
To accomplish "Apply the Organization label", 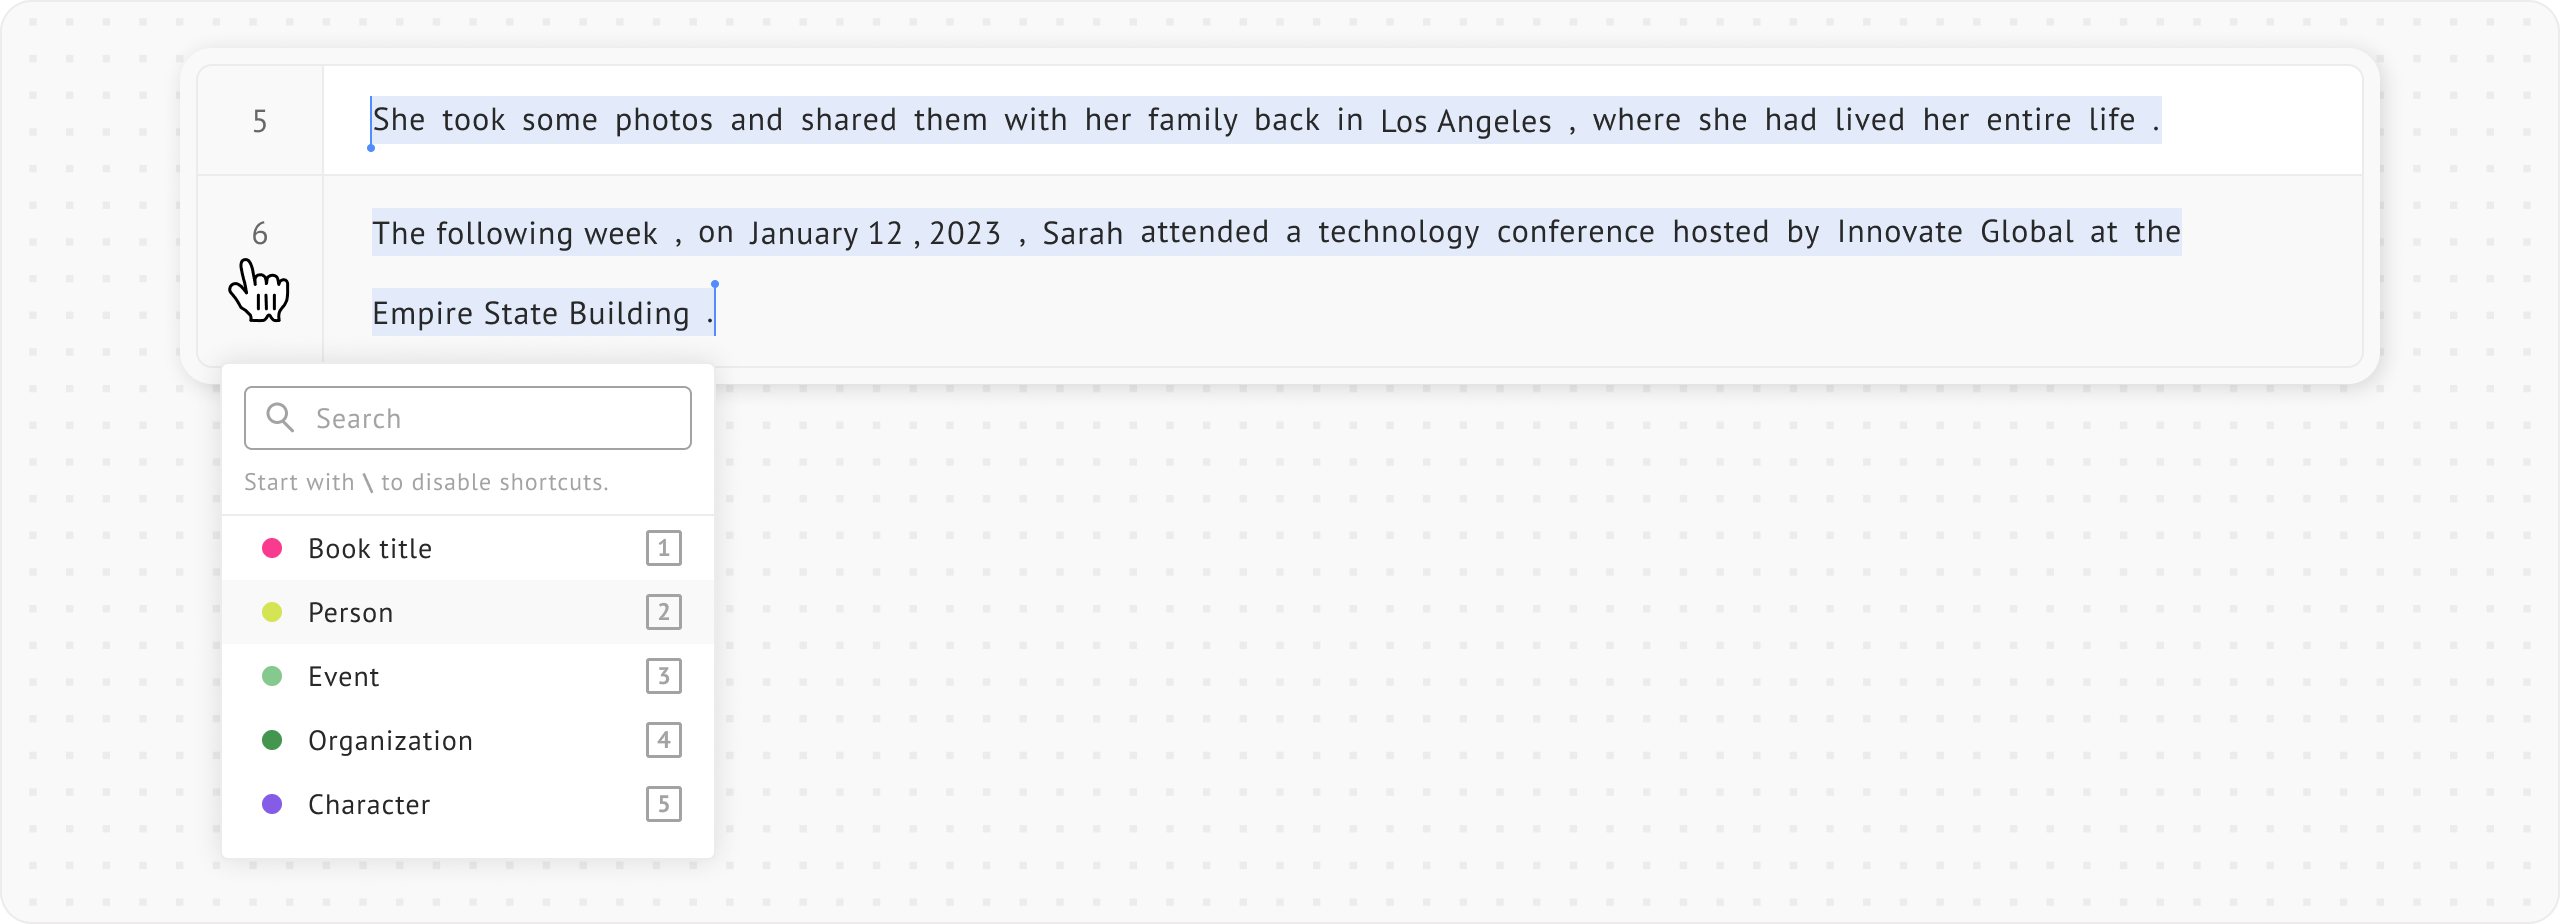I will (390, 740).
